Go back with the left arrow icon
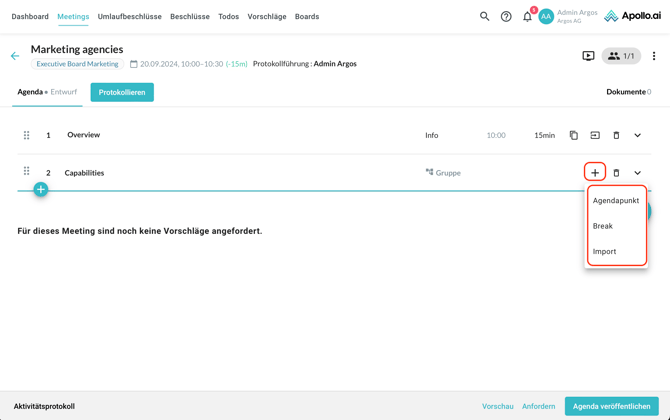Viewport: 670px width, 420px height. coord(15,56)
